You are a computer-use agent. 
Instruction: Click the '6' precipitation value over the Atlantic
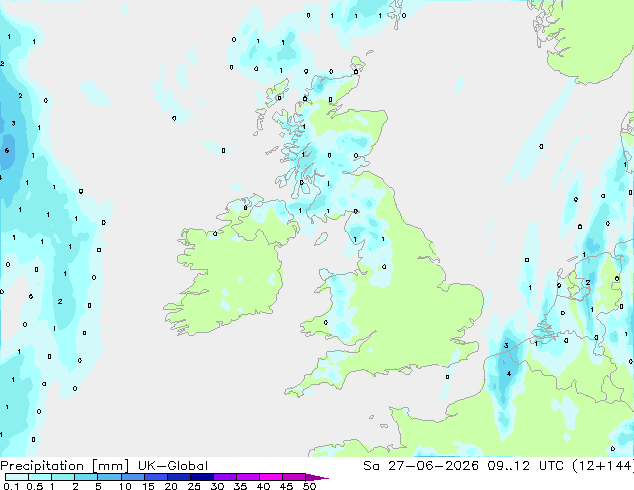pyautogui.click(x=7, y=150)
